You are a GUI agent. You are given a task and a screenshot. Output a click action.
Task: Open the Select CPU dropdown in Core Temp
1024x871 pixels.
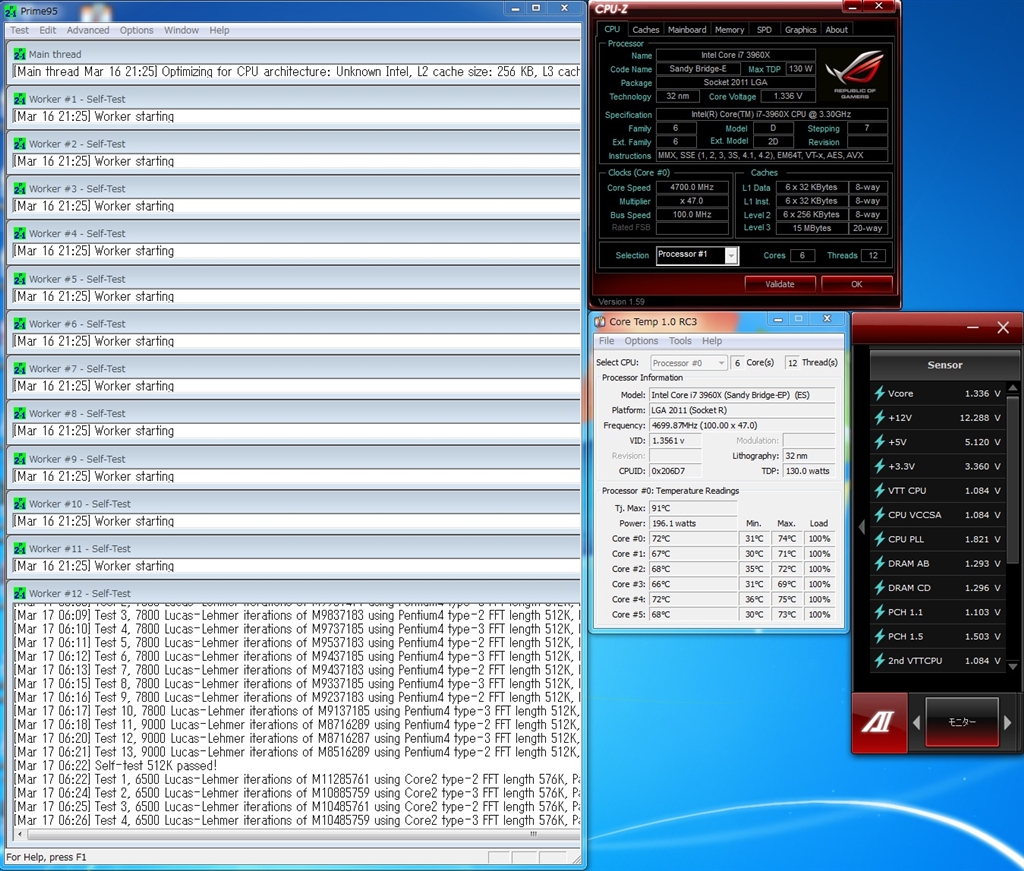[720, 363]
